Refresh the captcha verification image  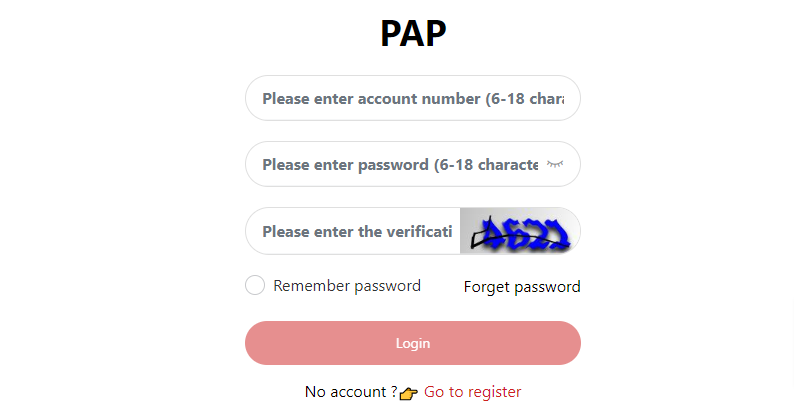519,231
